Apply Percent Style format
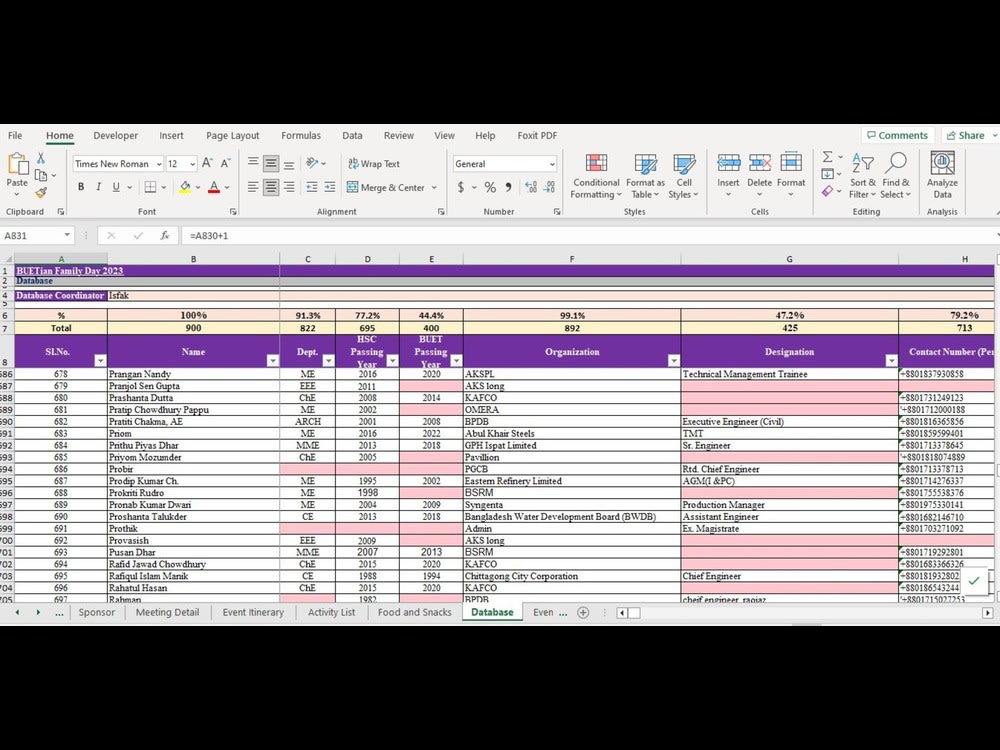 pyautogui.click(x=490, y=188)
